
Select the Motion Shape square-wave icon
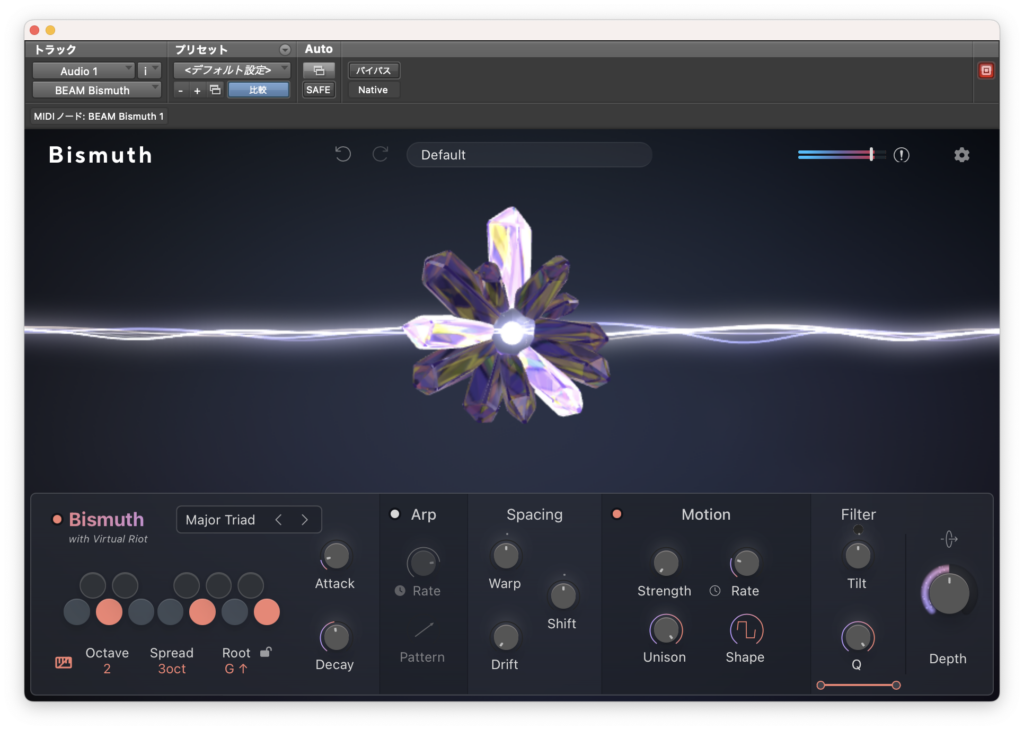pos(746,630)
